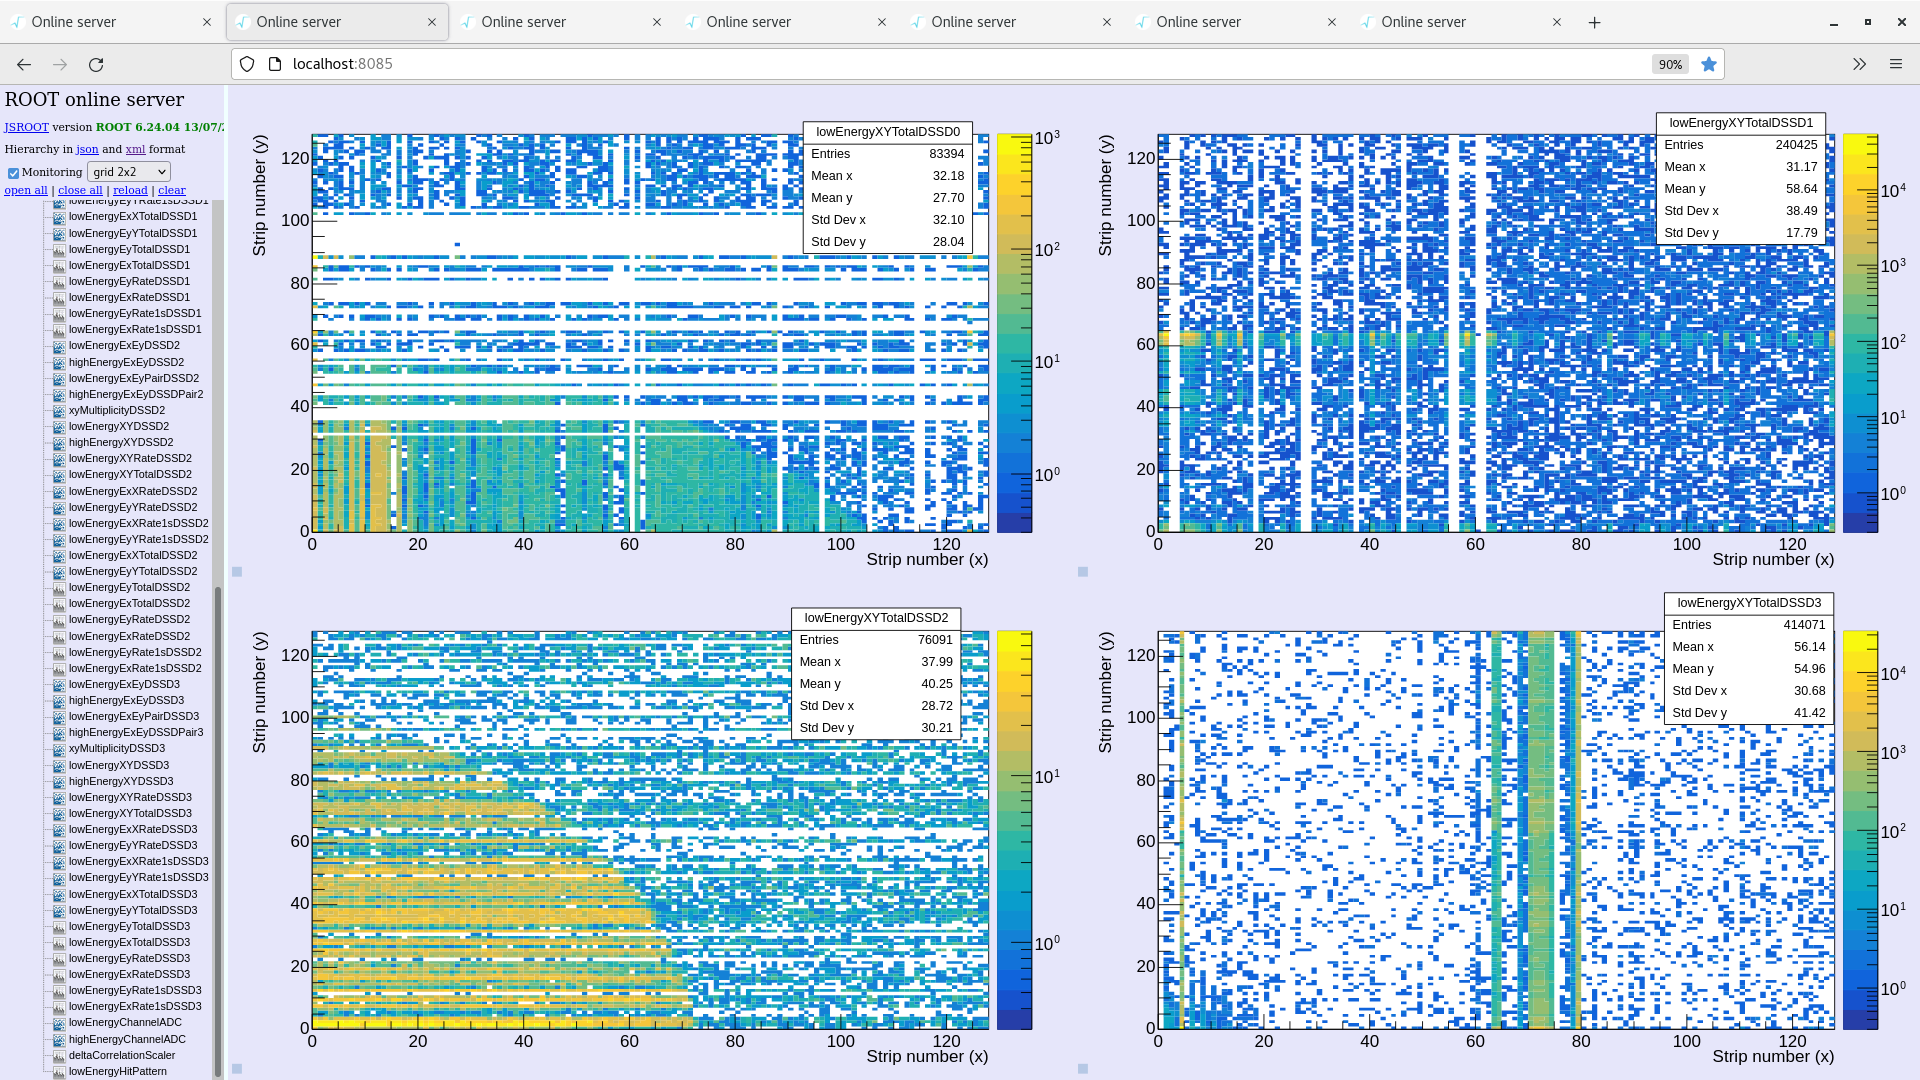Viewport: 1920px width, 1080px height.
Task: Click the clear link below Monitoring
Action: 171,190
